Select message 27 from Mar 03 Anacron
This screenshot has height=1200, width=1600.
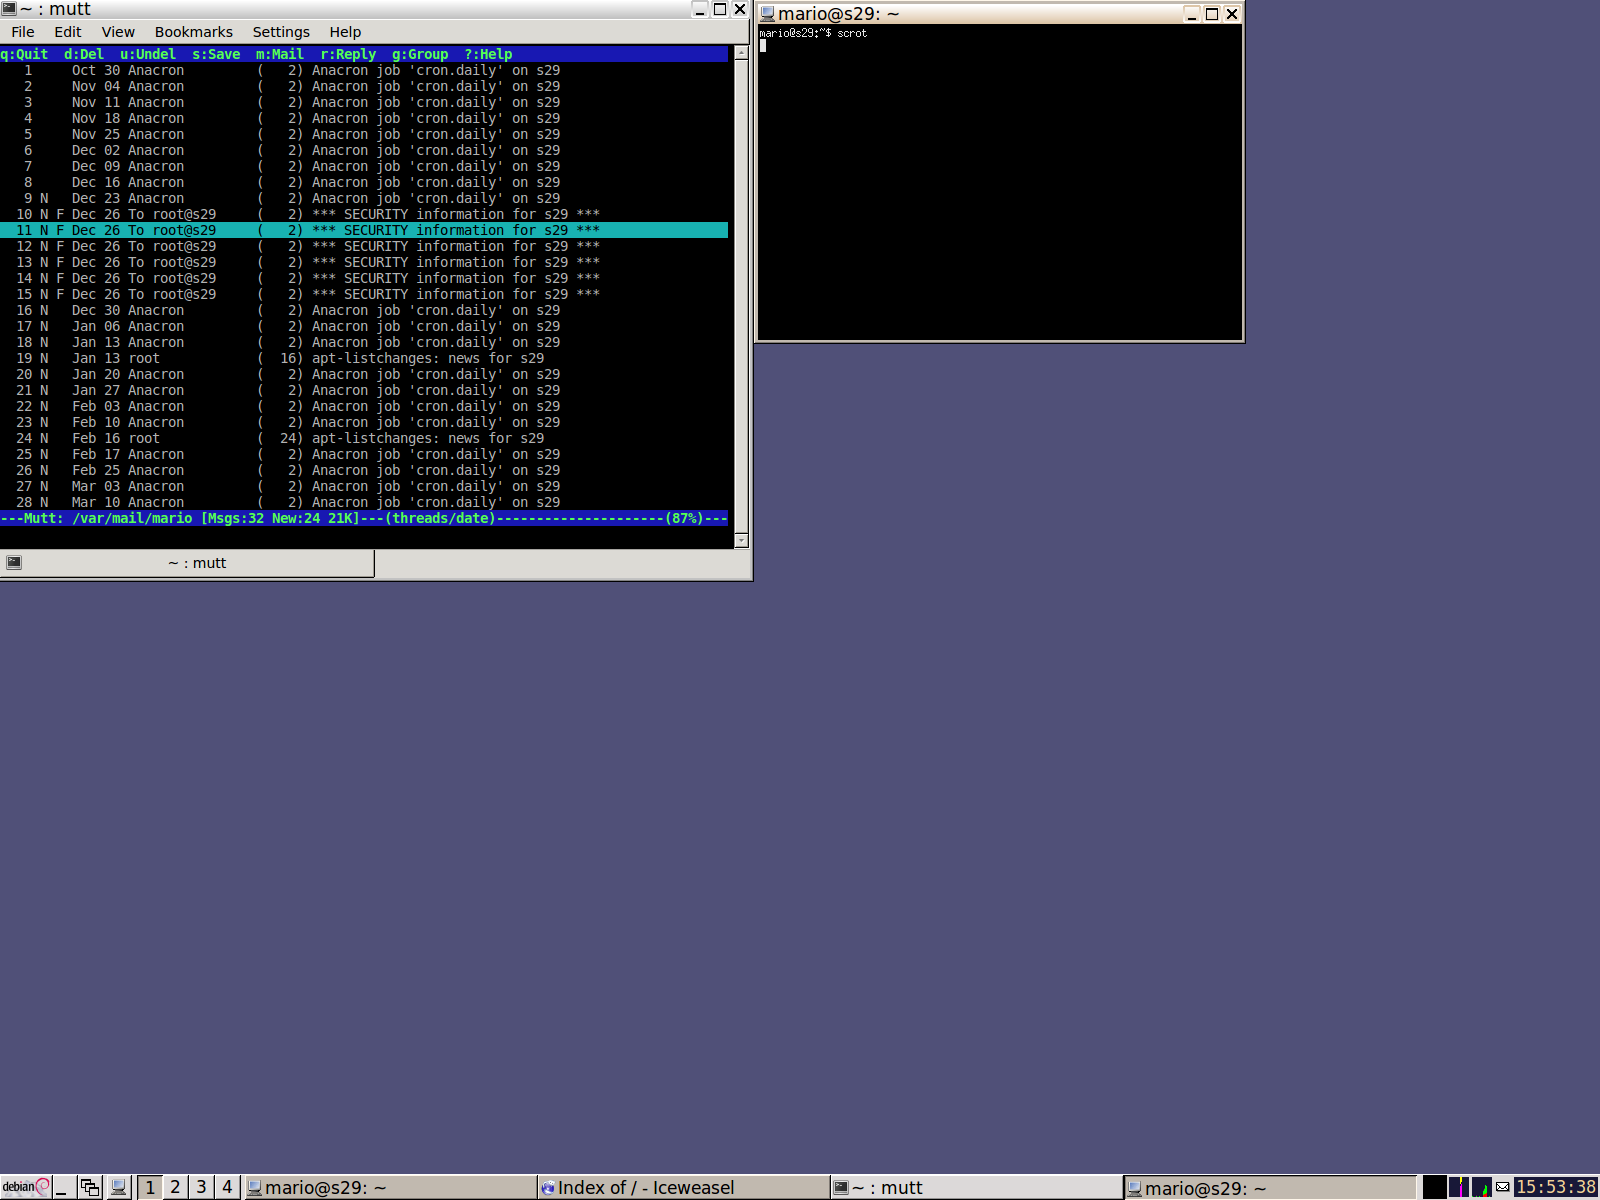(x=364, y=486)
